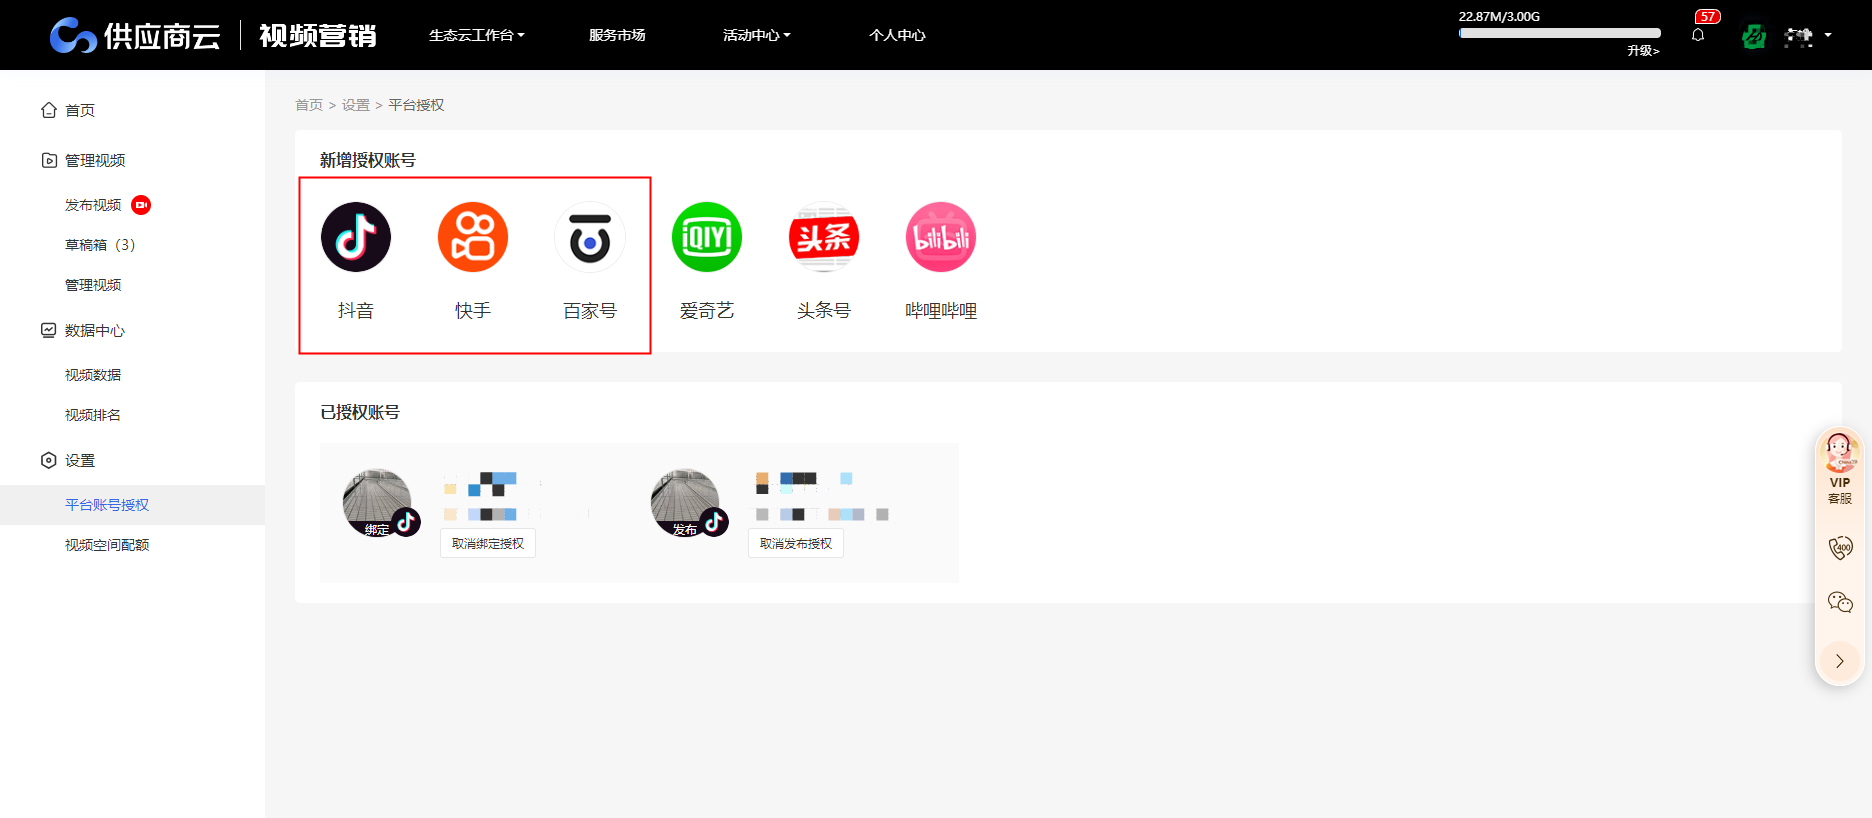Open the 生态云工作台 dropdown menu
Screen dimensions: 1872x818
pyautogui.click(x=476, y=35)
